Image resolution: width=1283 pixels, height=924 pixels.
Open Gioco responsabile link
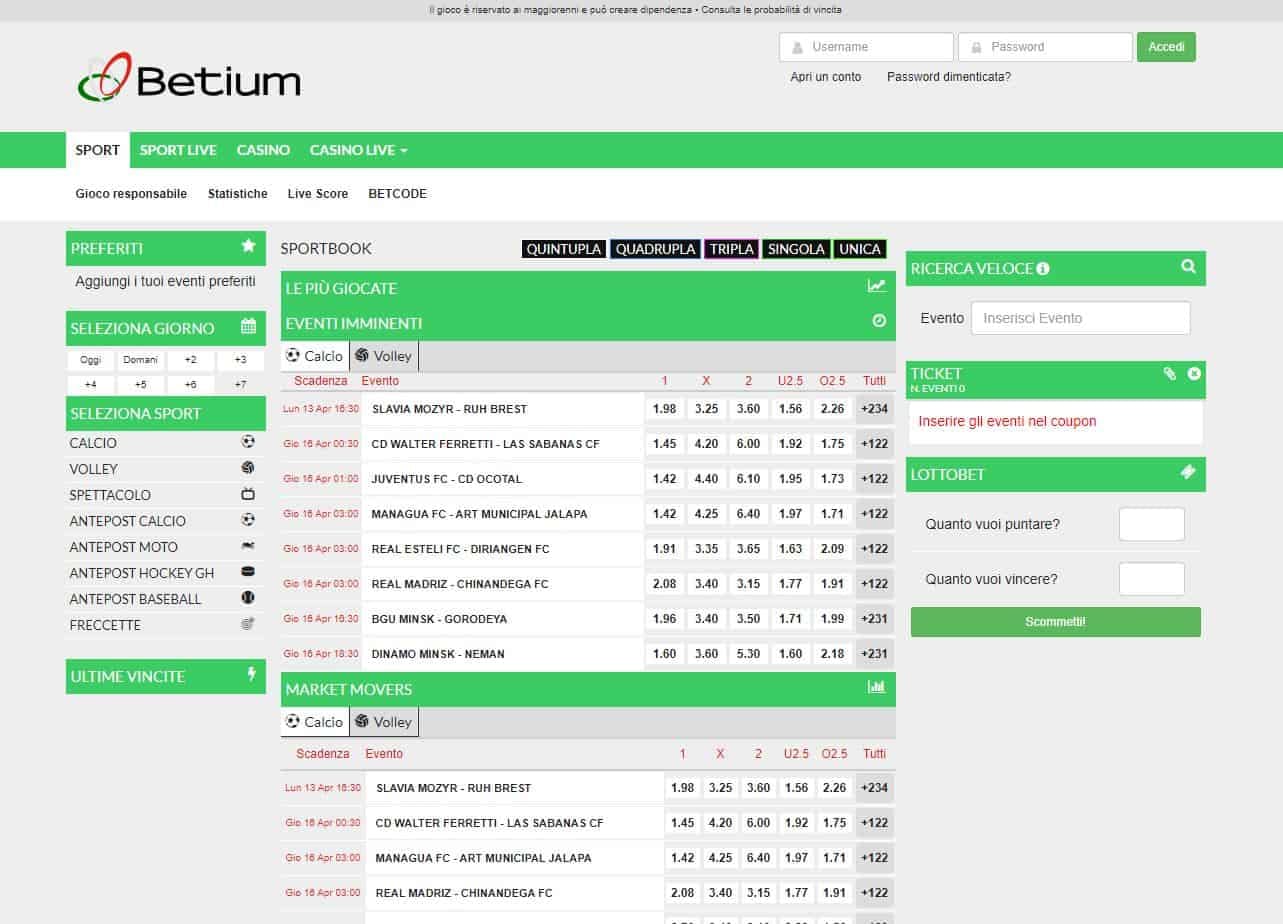click(131, 194)
